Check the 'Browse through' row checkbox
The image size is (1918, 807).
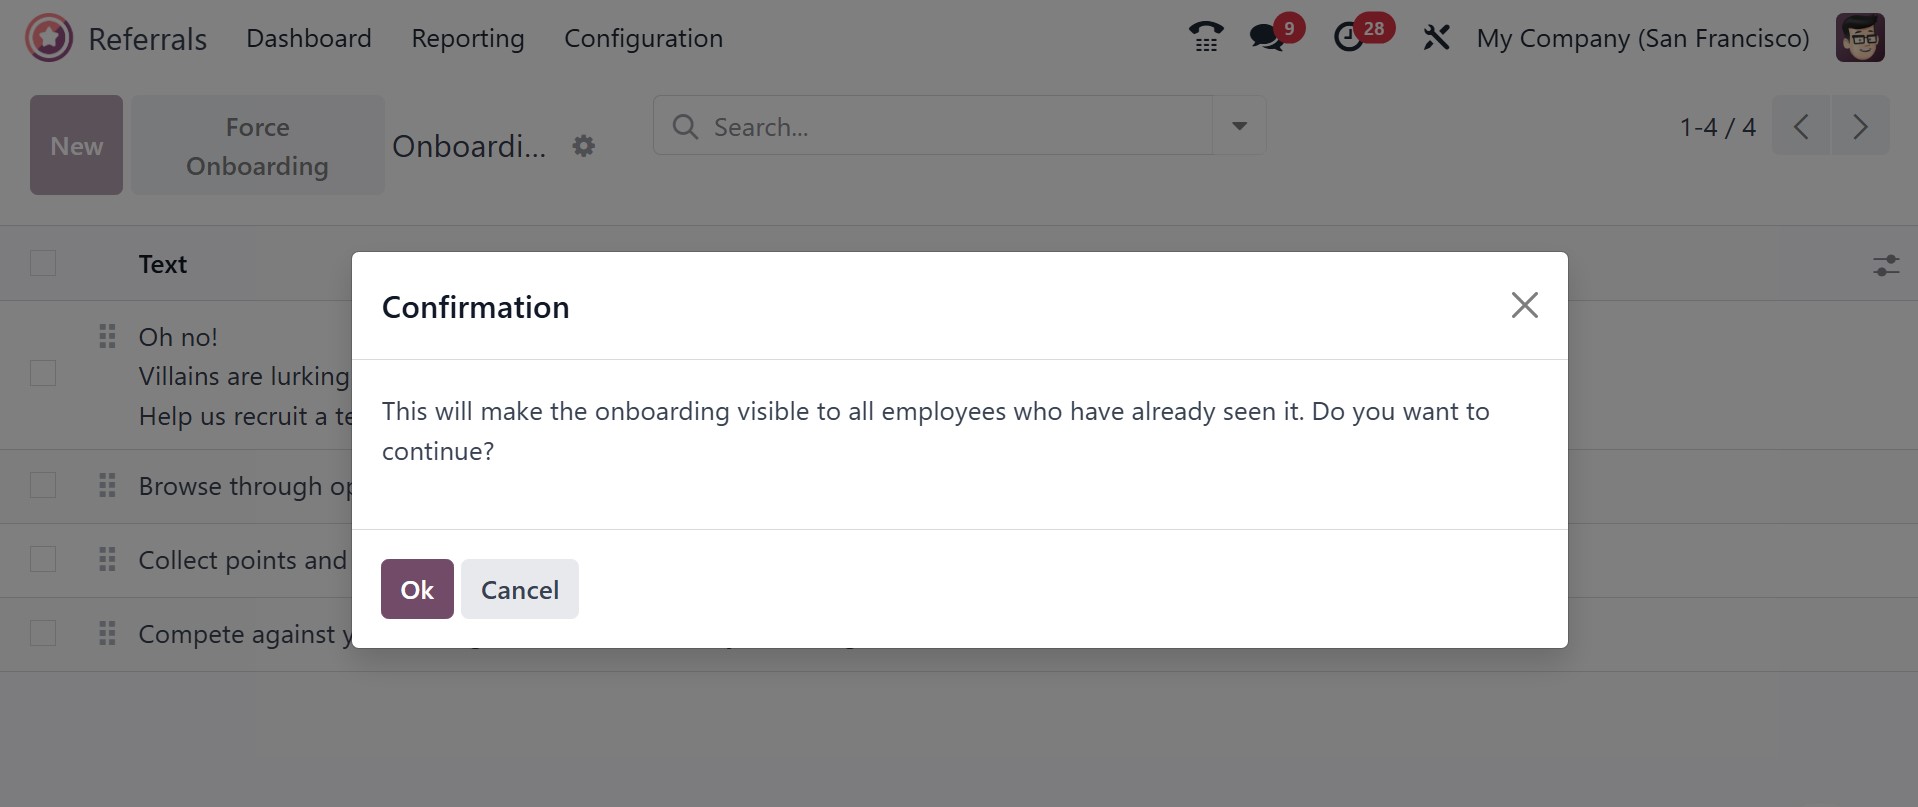pos(43,486)
